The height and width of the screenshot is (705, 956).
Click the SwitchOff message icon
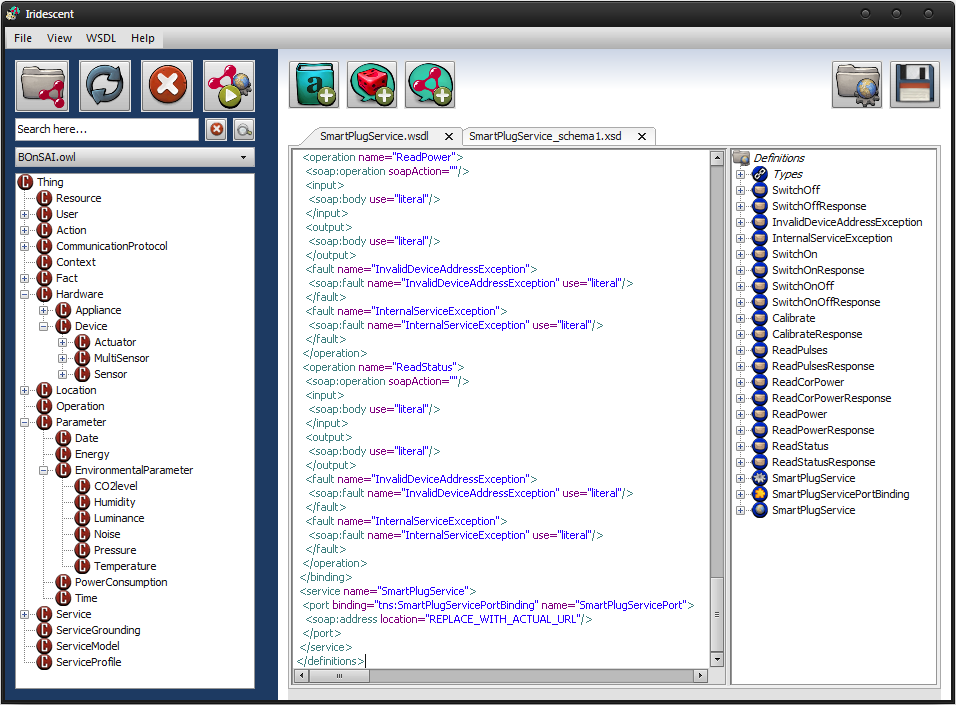[760, 190]
